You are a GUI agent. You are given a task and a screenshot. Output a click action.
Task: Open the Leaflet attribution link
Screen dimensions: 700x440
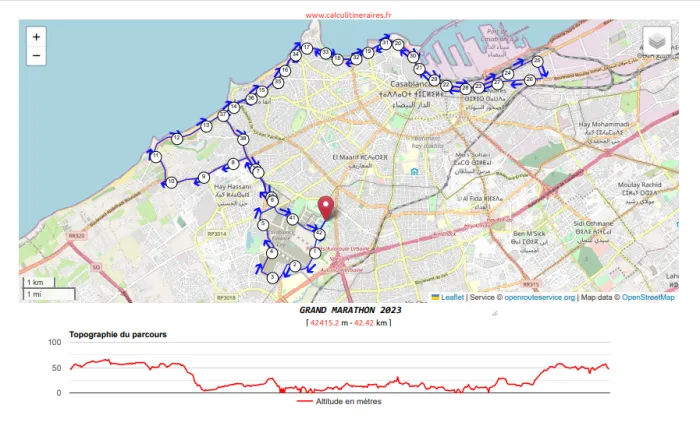(x=451, y=297)
